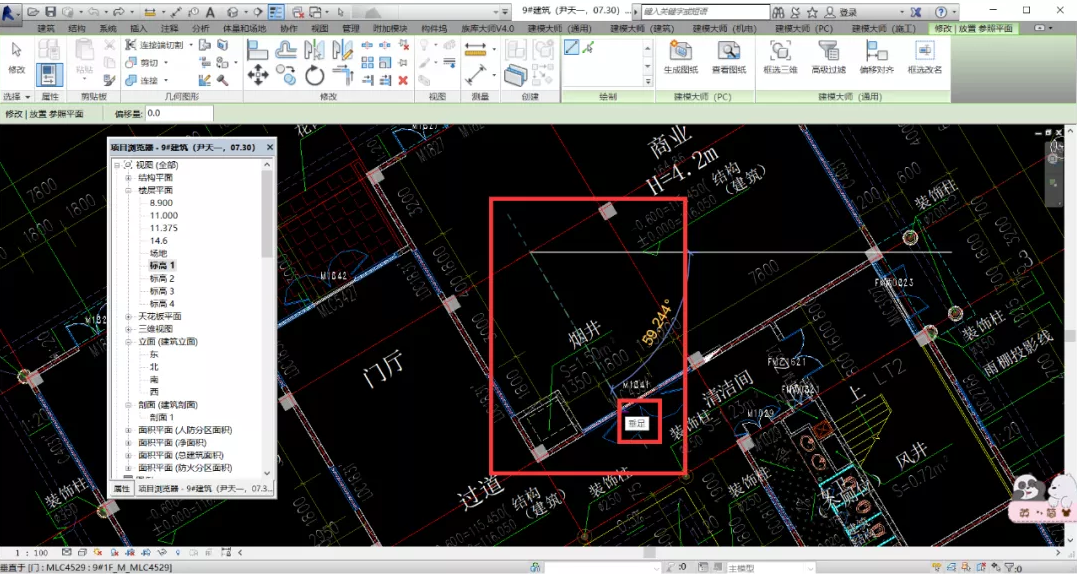Toggle the Draw Line option in 绘制 panel

click(571, 47)
